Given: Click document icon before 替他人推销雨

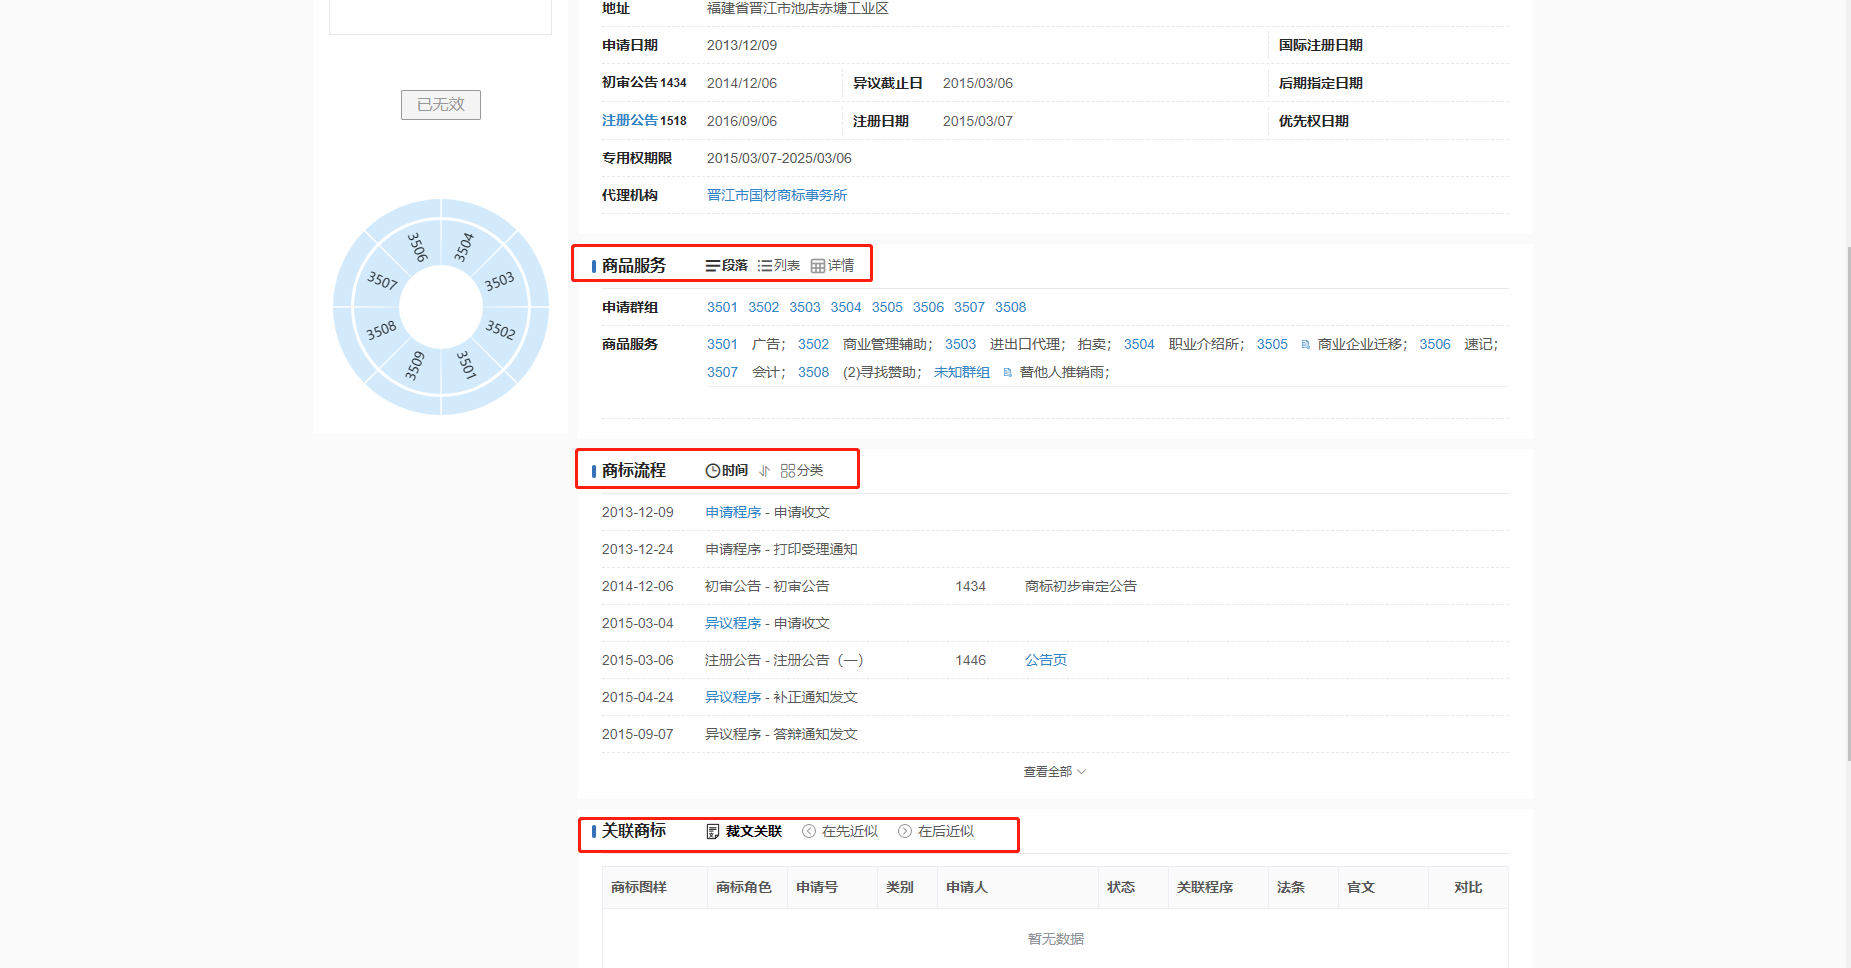Looking at the screenshot, I should tap(1007, 373).
